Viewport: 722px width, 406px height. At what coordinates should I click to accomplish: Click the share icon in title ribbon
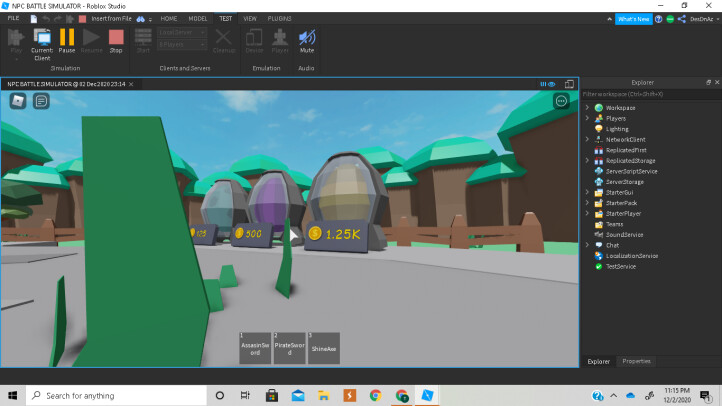682,19
